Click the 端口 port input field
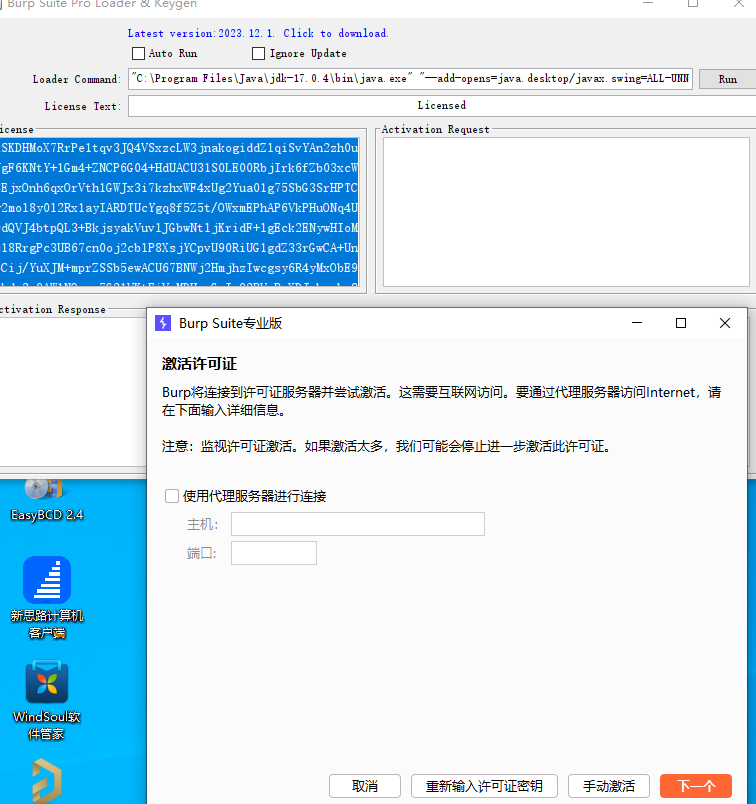 pyautogui.click(x=274, y=553)
